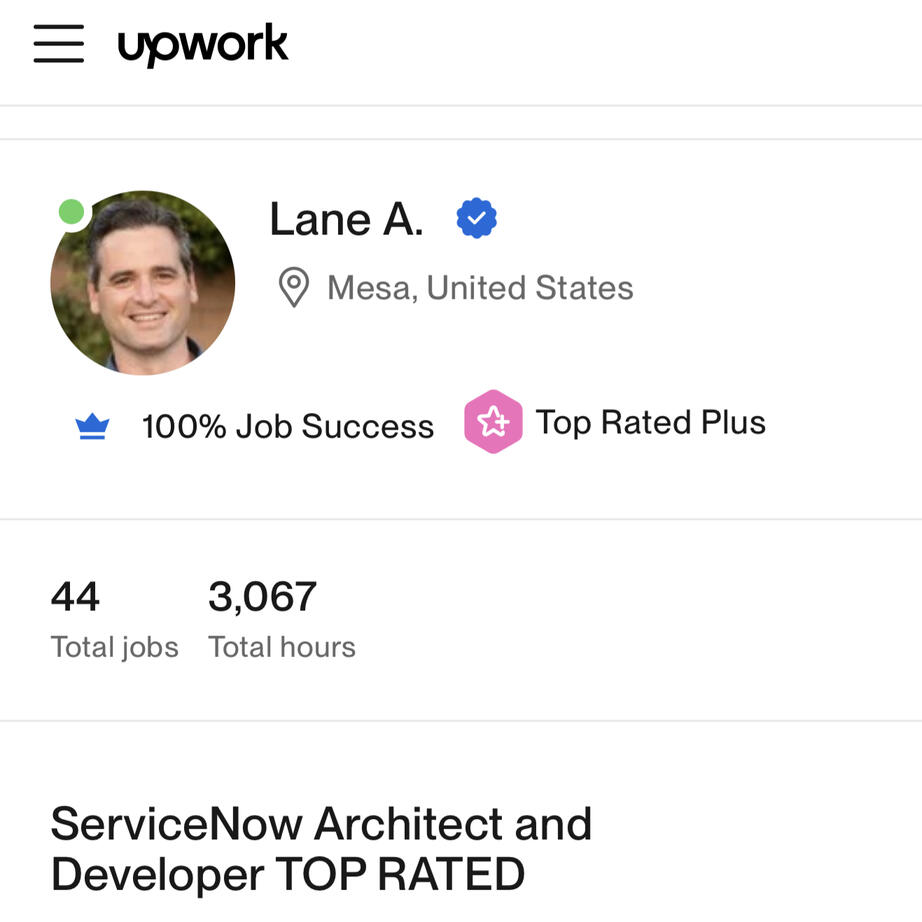
Task: Click the ServiceNow Architect and headline line
Action: click(x=321, y=824)
